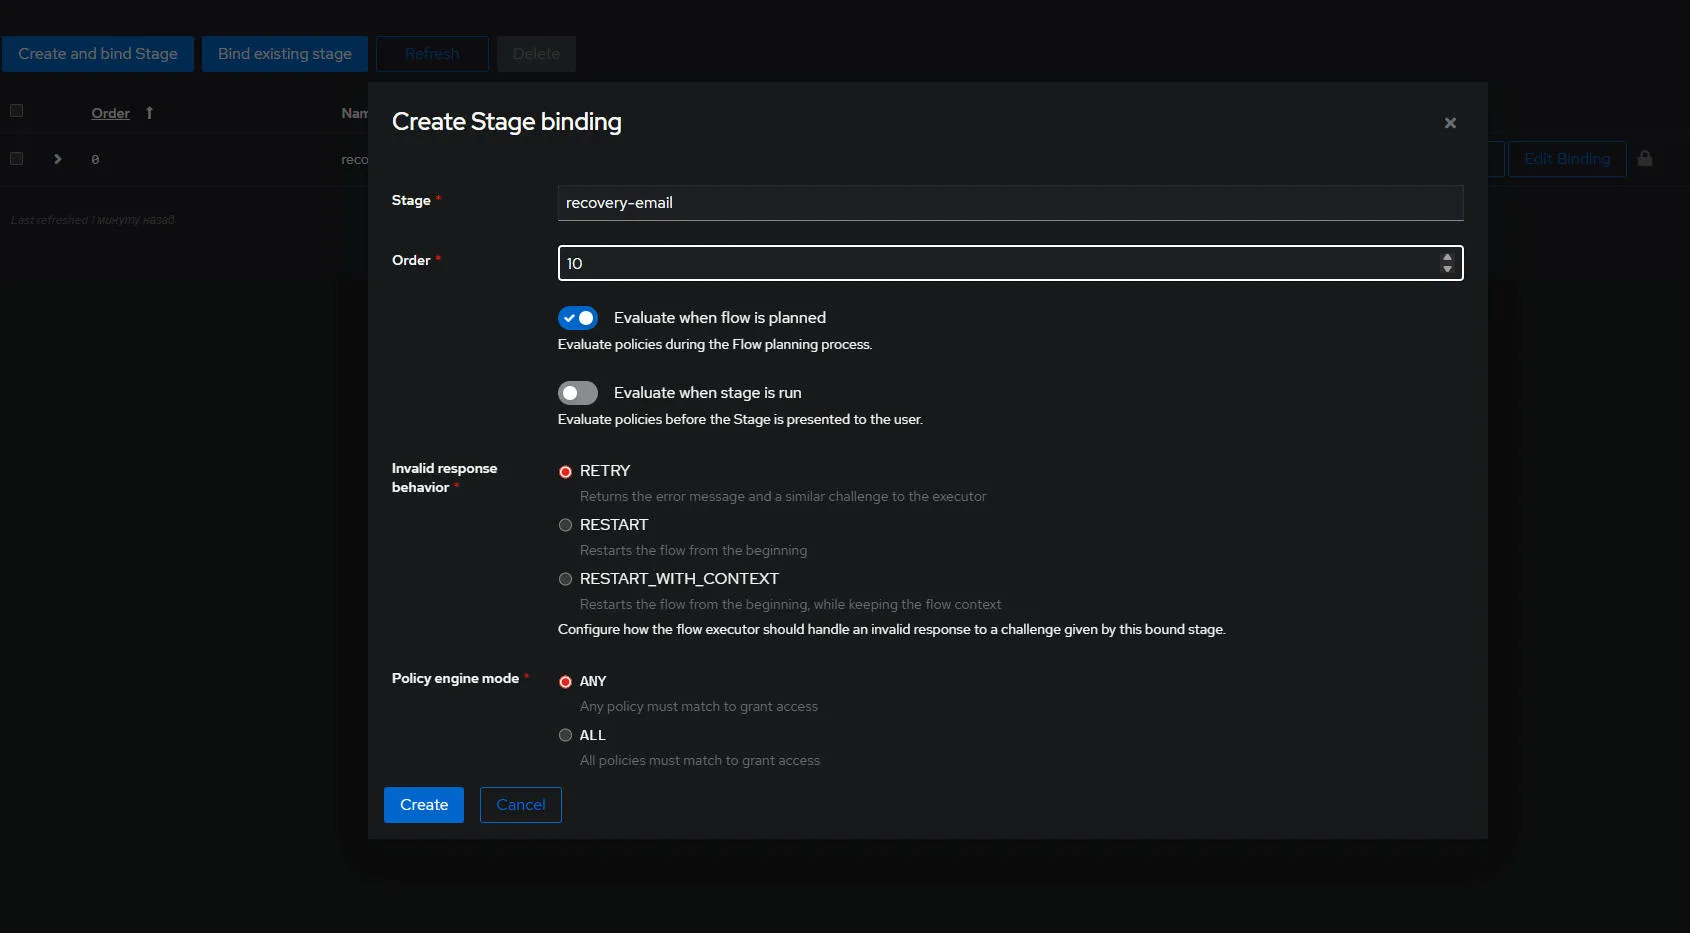Click the Bind existing stage button

coord(285,54)
